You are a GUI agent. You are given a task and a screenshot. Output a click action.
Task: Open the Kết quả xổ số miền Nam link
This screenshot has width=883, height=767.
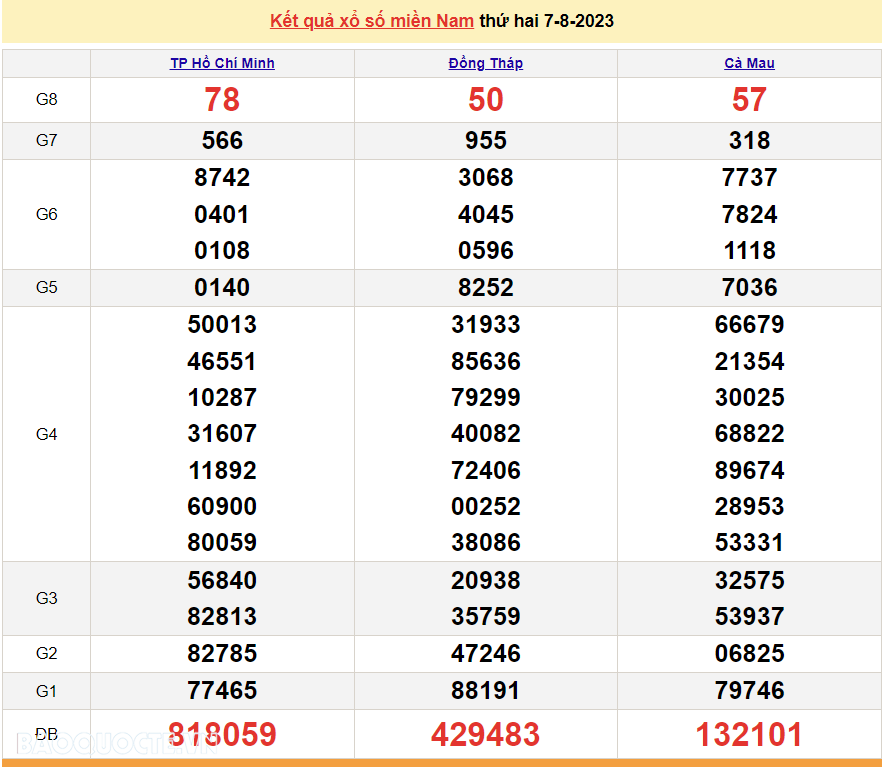click(x=372, y=21)
